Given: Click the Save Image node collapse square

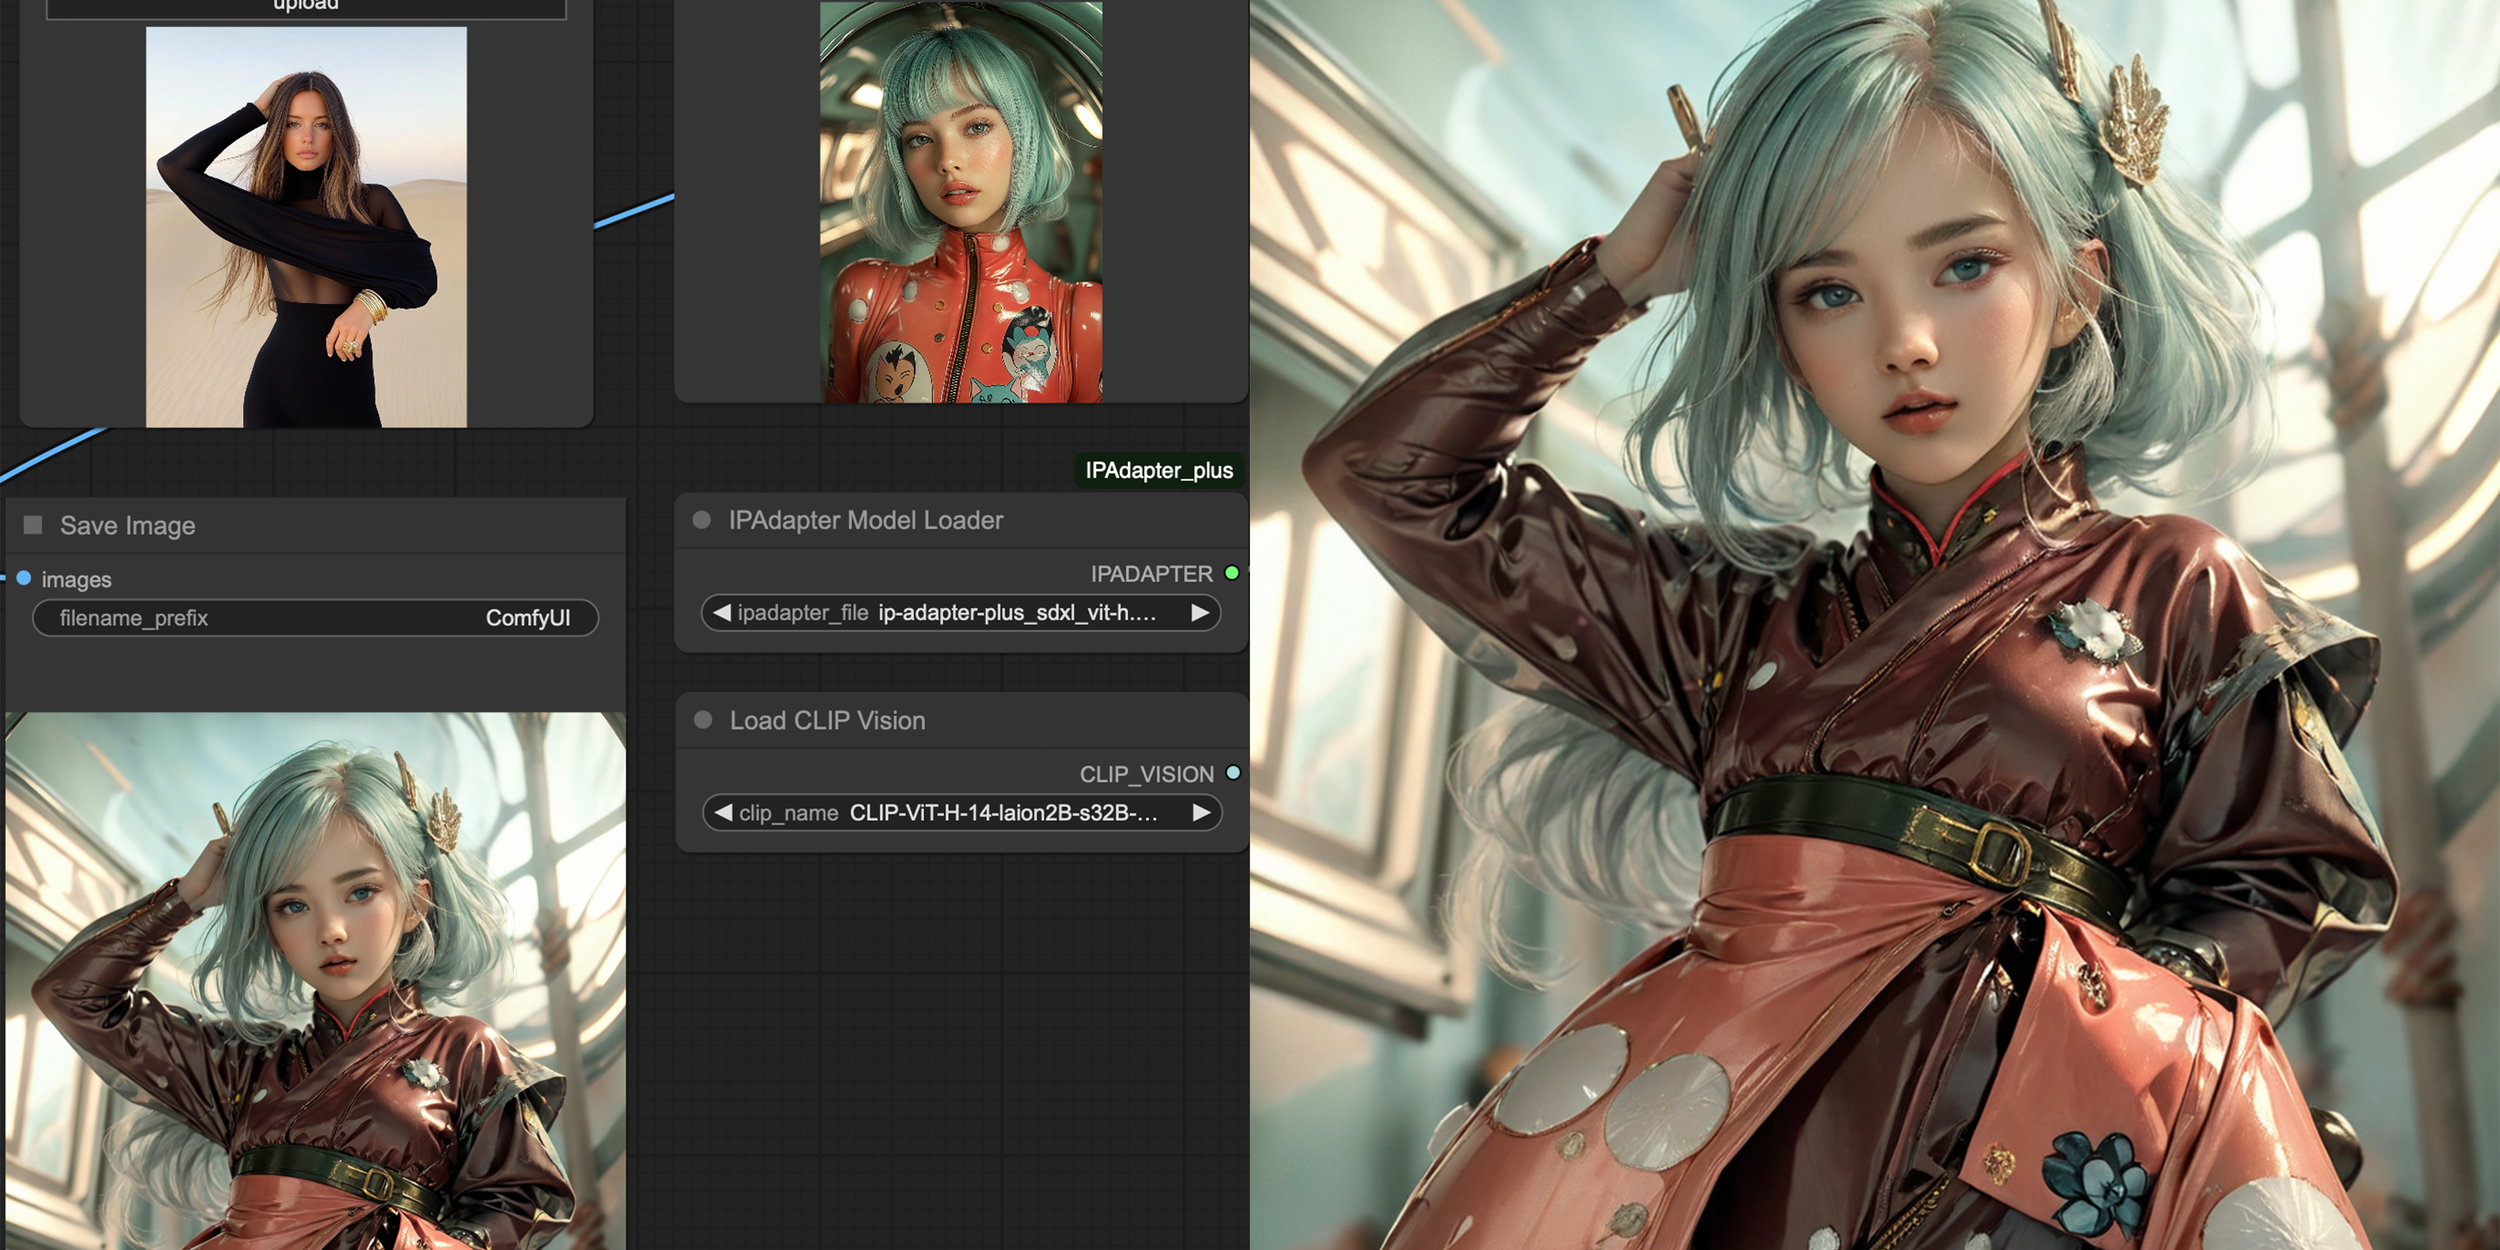Looking at the screenshot, I should tap(33, 525).
